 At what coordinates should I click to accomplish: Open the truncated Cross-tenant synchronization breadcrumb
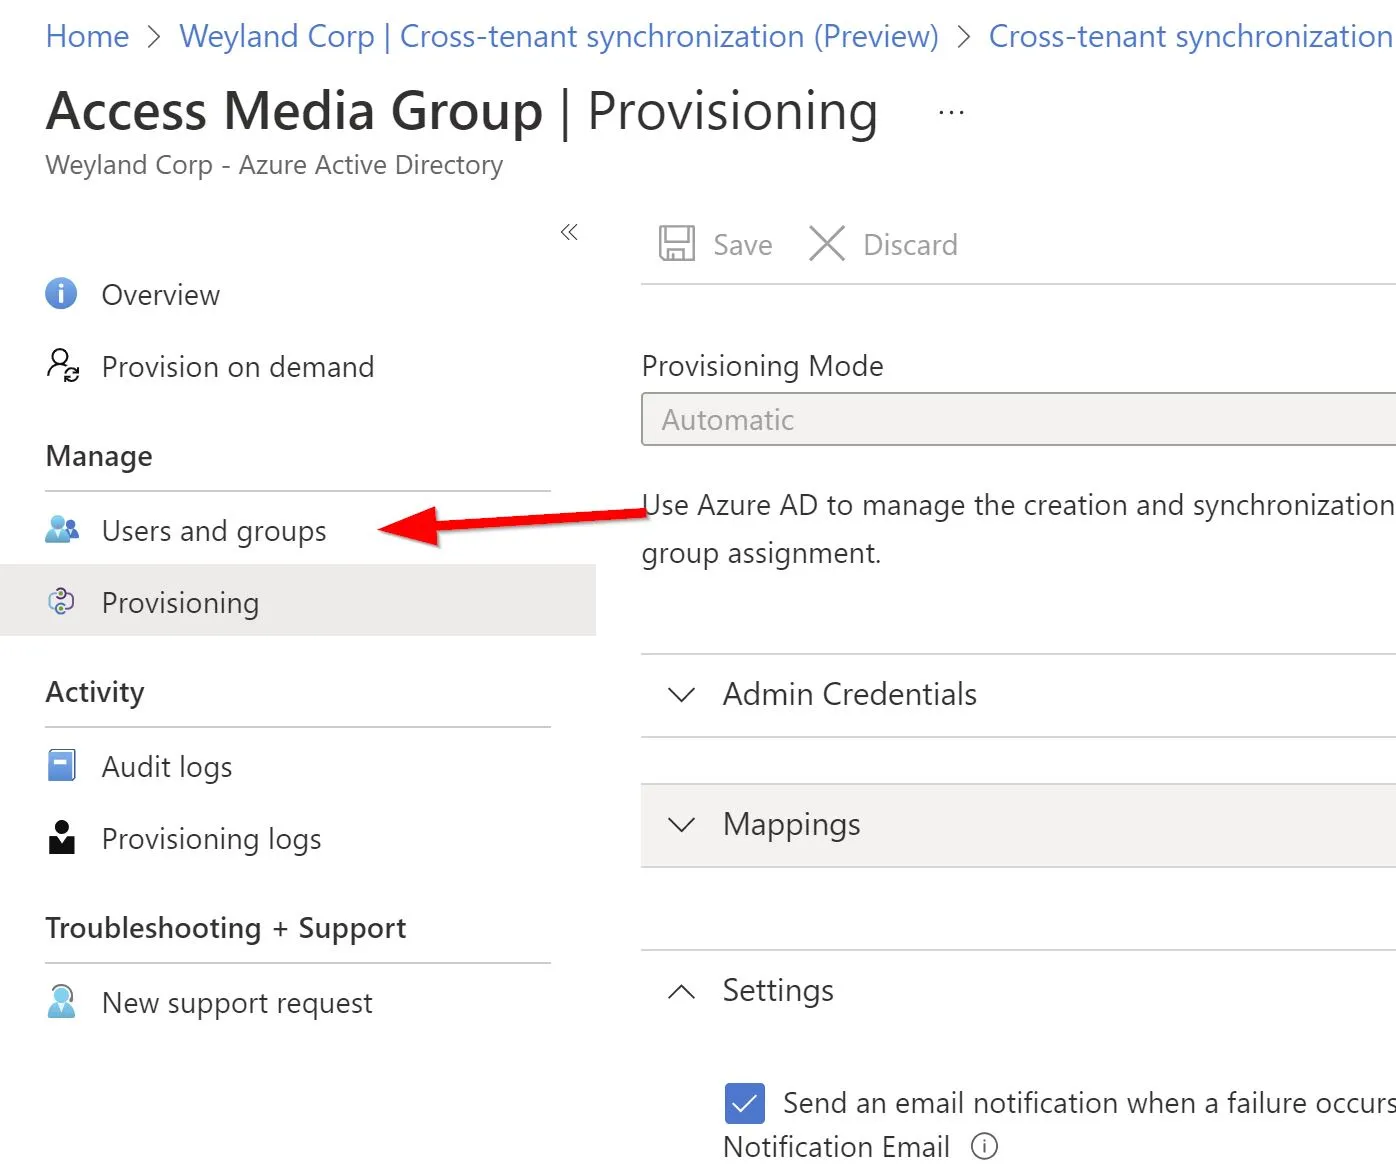[1191, 36]
